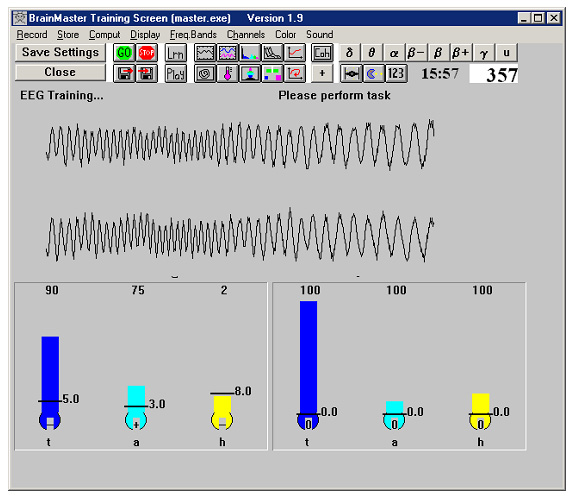Screen dimensions: 575x498
Task: Click the tall blue t bar in right panel
Action: click(x=308, y=358)
